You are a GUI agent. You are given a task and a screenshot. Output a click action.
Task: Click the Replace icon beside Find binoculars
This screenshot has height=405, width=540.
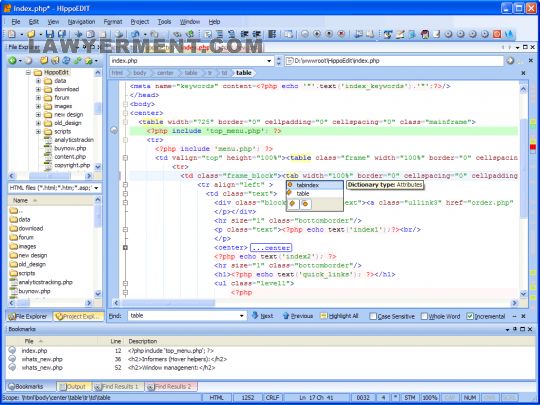coord(189,34)
